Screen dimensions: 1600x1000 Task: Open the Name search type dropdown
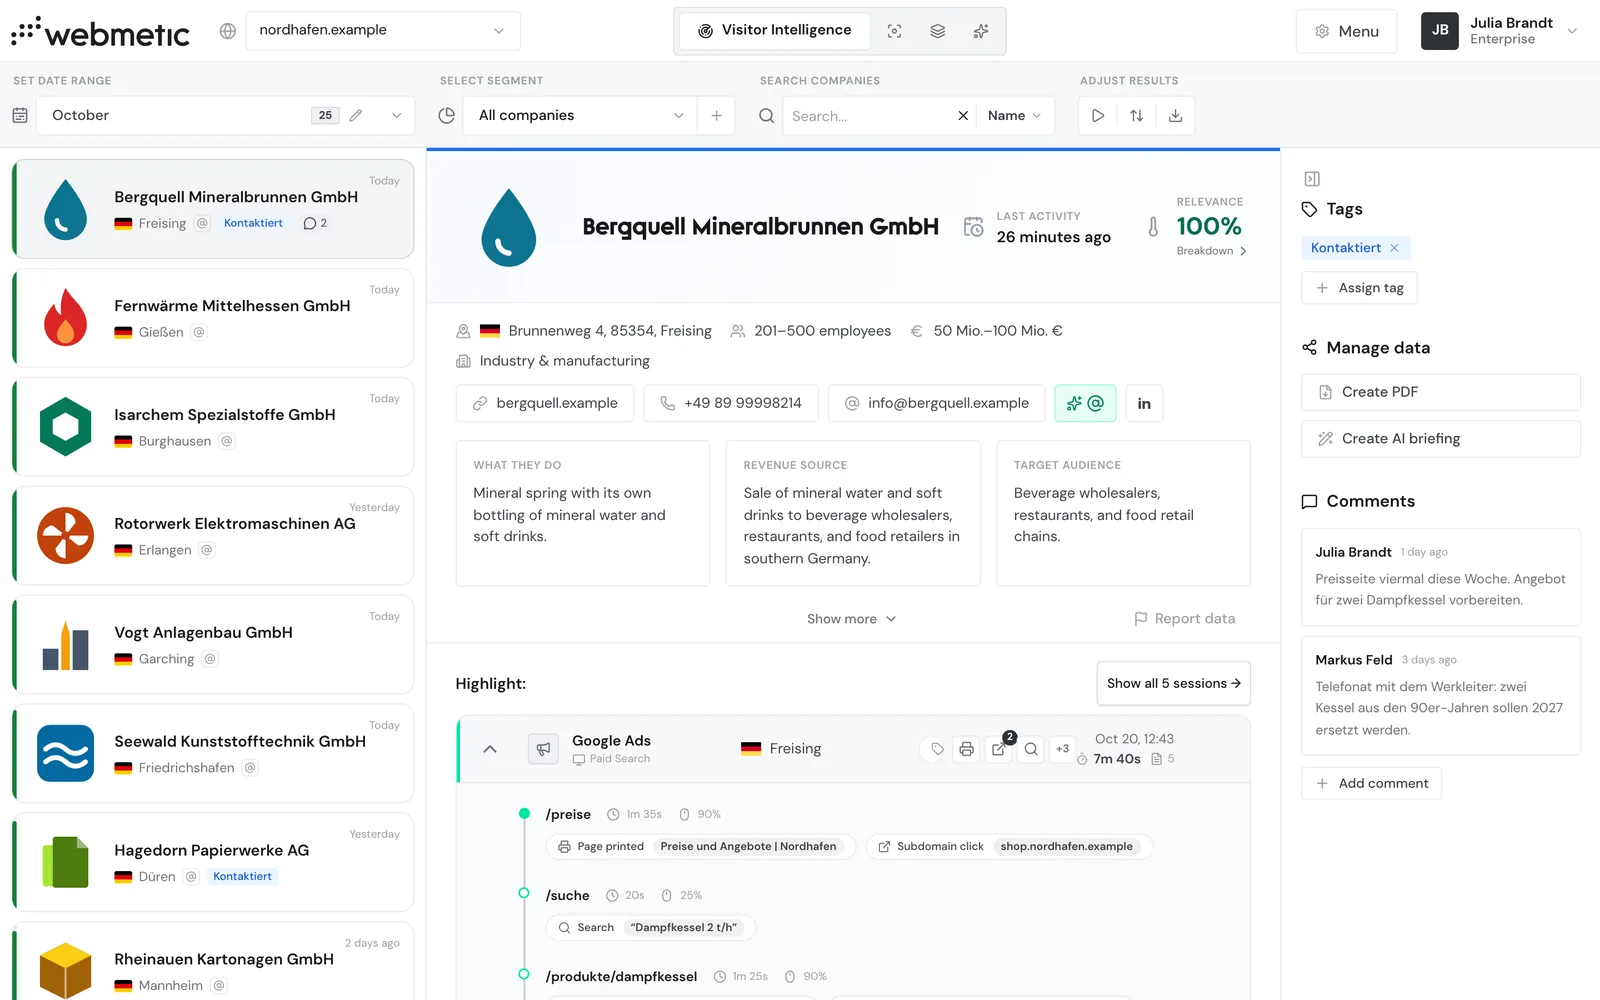click(1014, 116)
